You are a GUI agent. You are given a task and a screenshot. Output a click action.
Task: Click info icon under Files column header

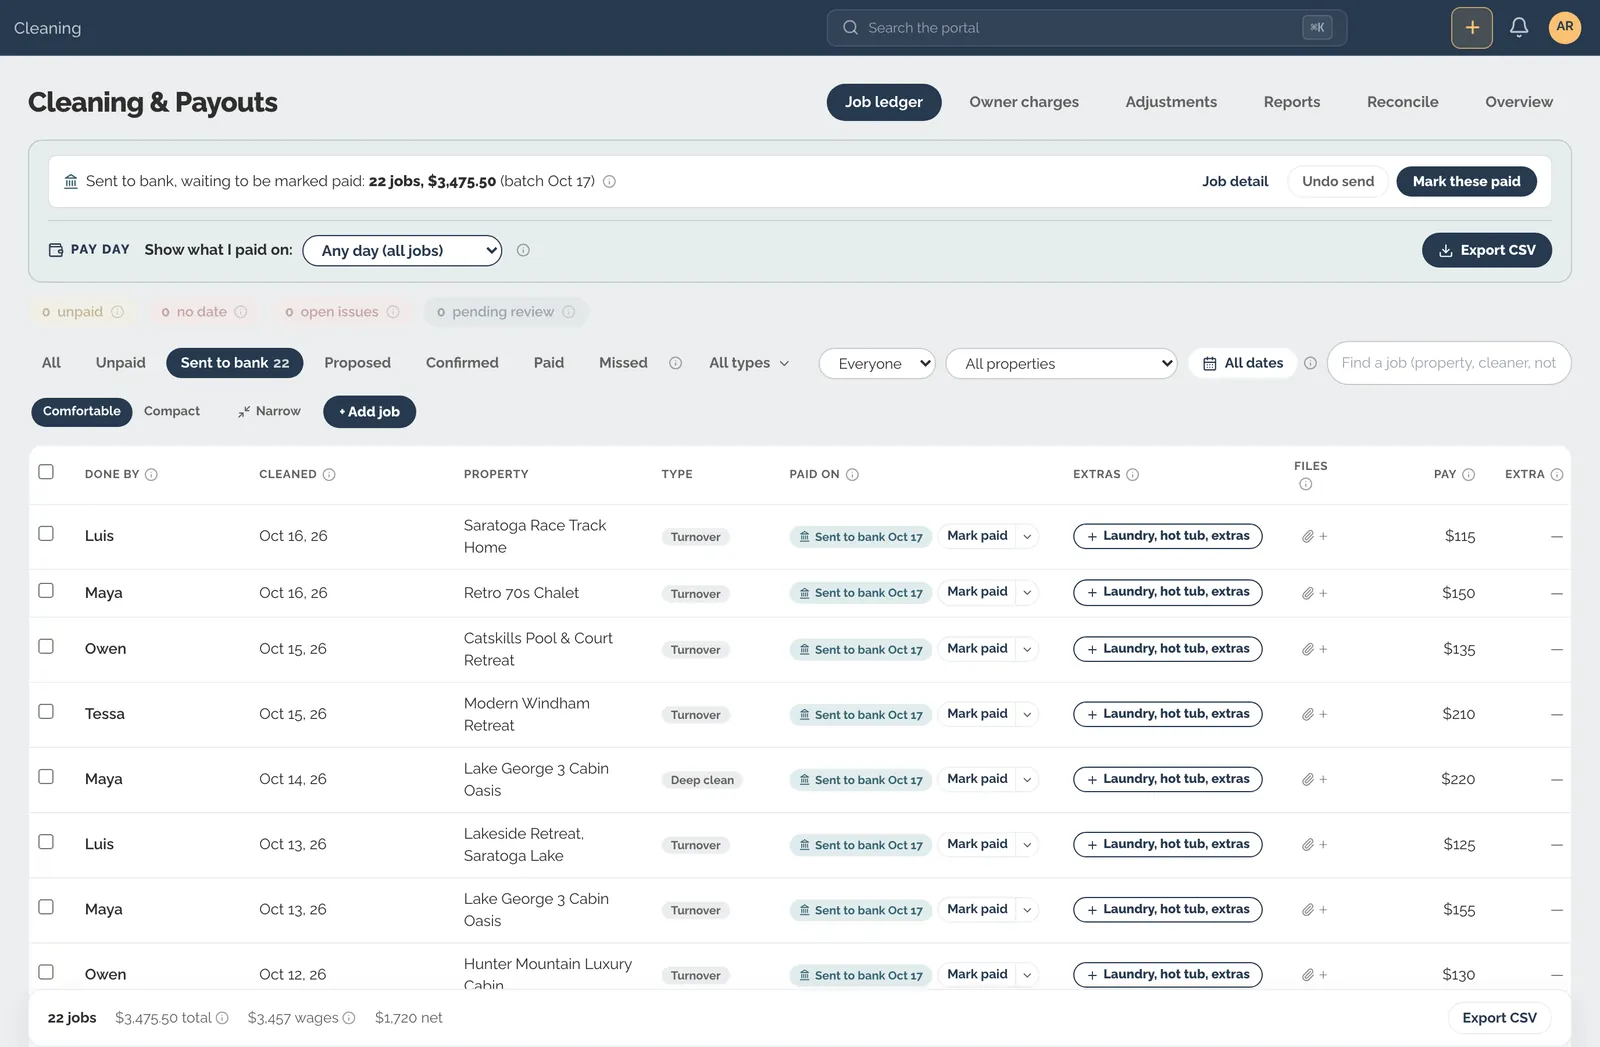[x=1305, y=485]
